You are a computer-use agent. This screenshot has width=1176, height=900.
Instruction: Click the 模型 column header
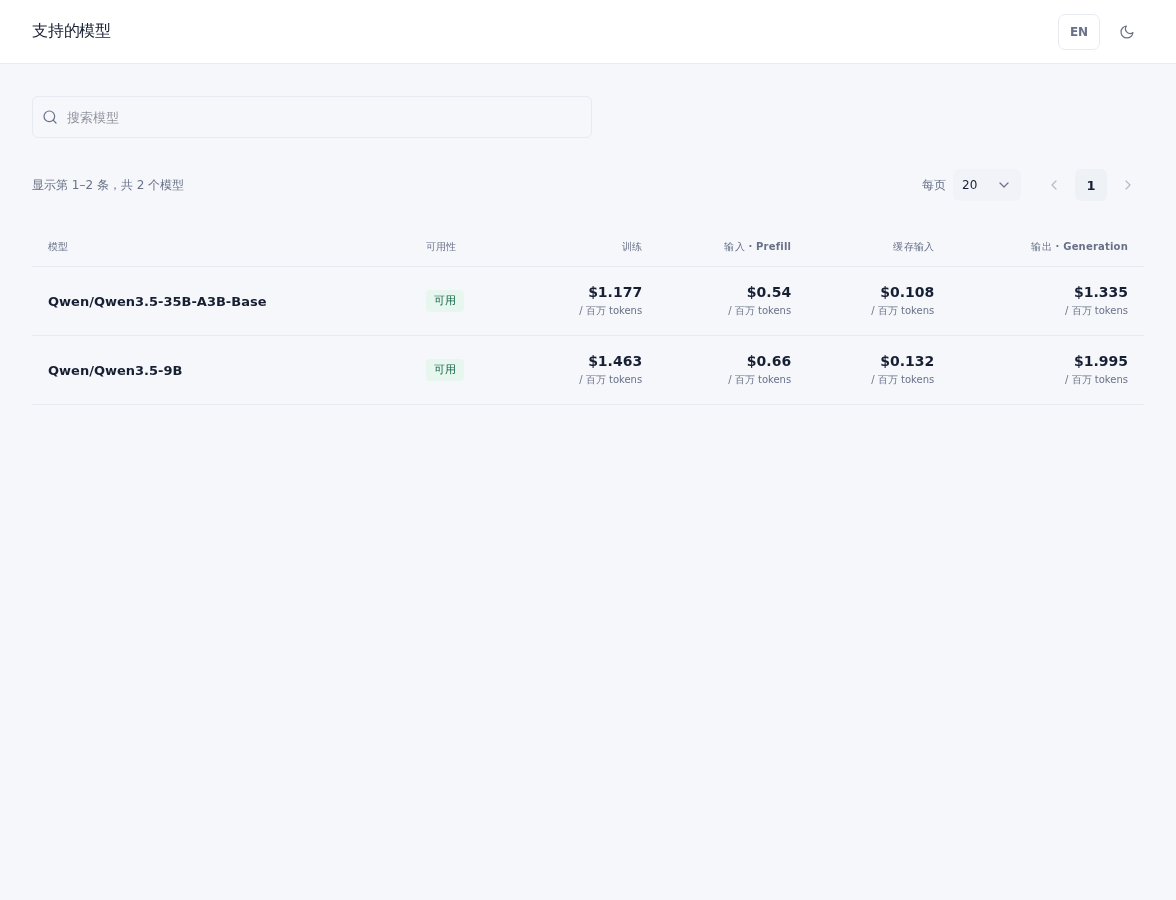pos(58,247)
